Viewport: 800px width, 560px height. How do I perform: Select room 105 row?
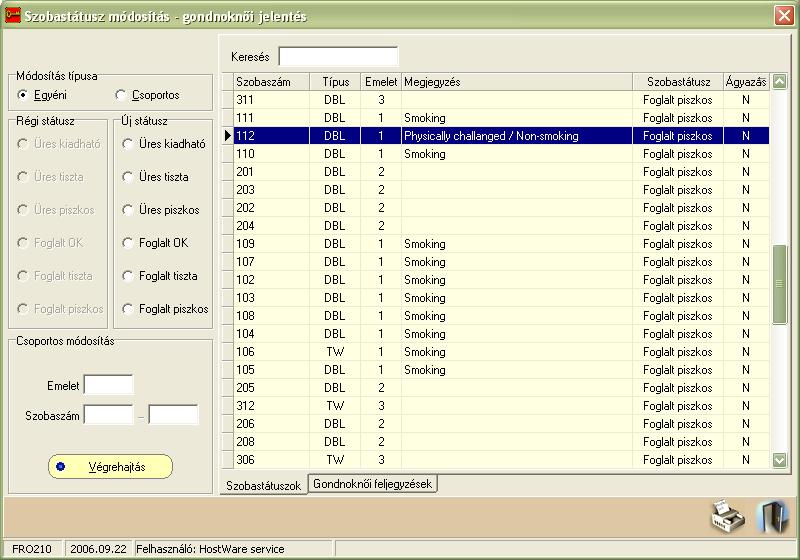501,370
